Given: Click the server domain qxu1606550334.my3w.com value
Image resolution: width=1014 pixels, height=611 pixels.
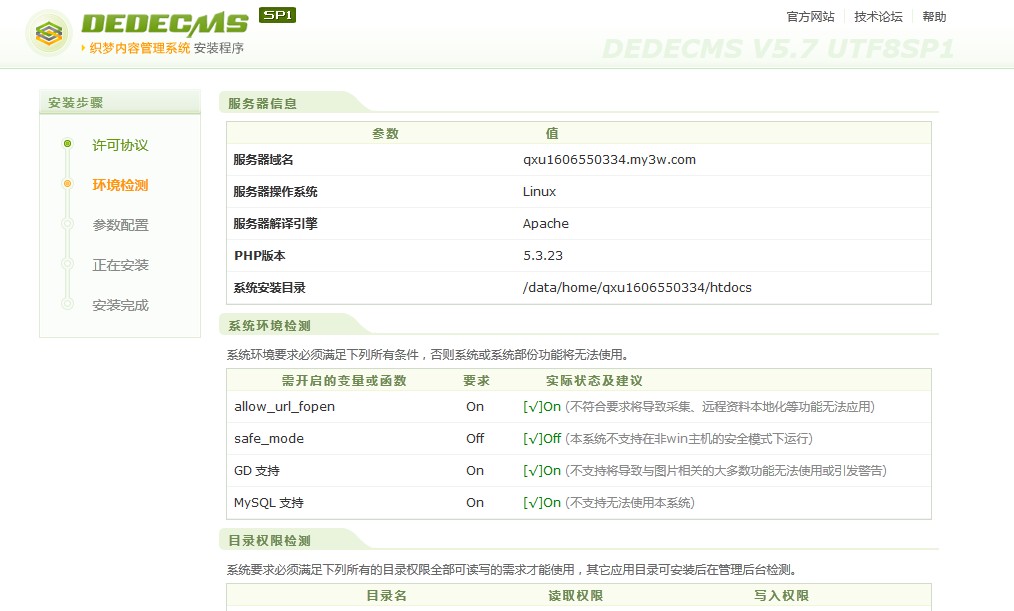Looking at the screenshot, I should [609, 160].
